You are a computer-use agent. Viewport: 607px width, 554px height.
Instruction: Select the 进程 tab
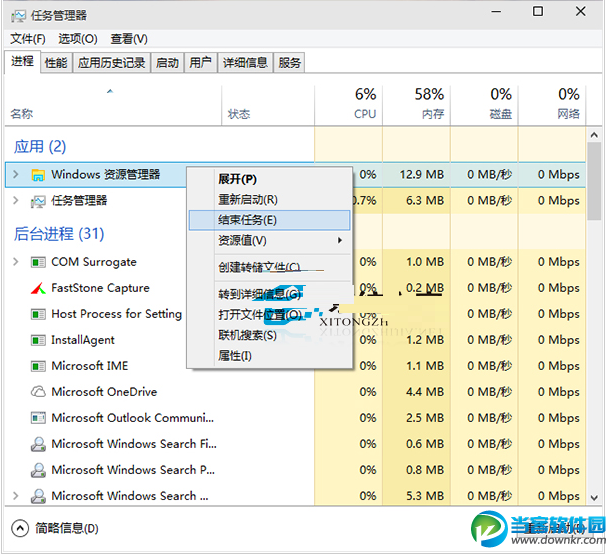tap(22, 62)
